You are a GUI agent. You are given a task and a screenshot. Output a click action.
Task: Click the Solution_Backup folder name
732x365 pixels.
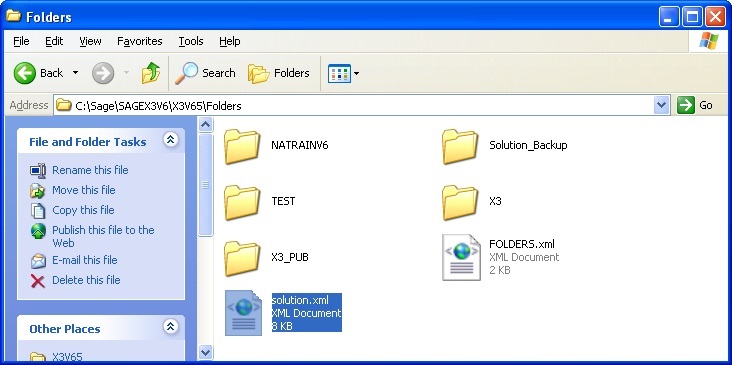click(528, 145)
